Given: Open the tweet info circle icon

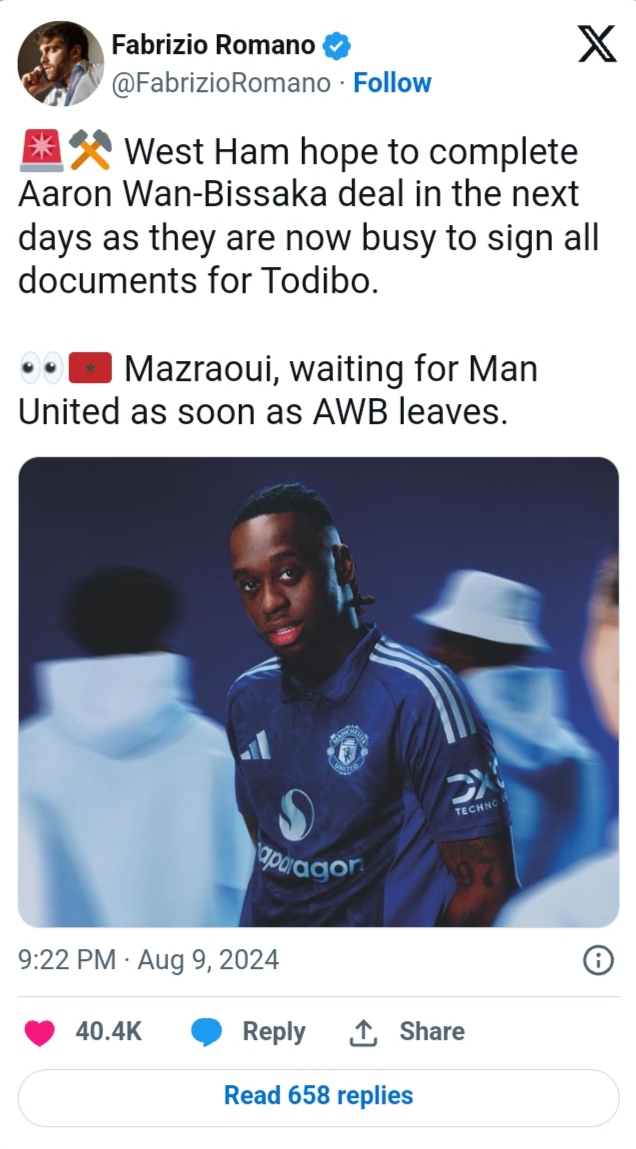Looking at the screenshot, I should pyautogui.click(x=598, y=960).
